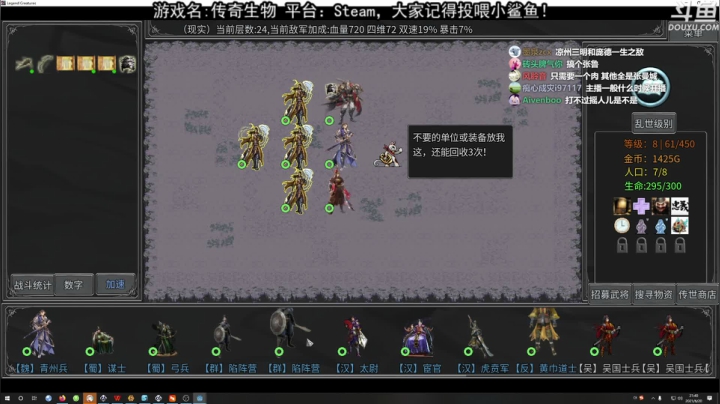Select the purple-robed swordsman on the battlefield
Image resolution: width=720 pixels, height=404 pixels.
[x=343, y=146]
